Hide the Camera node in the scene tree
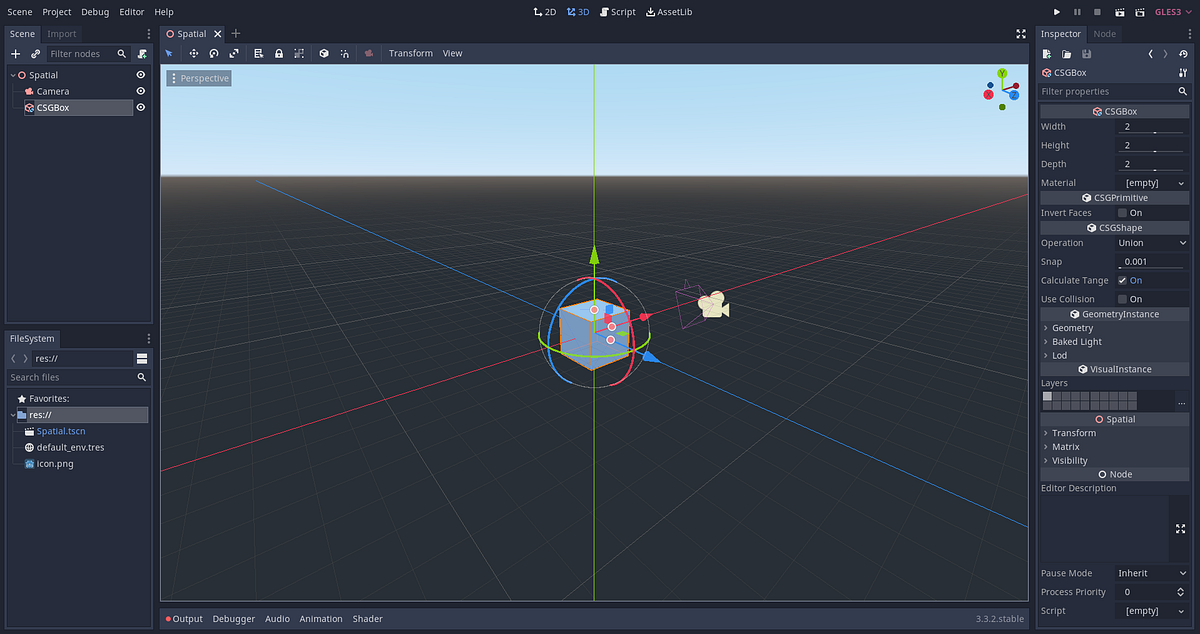This screenshot has width=1200, height=634. click(x=140, y=91)
